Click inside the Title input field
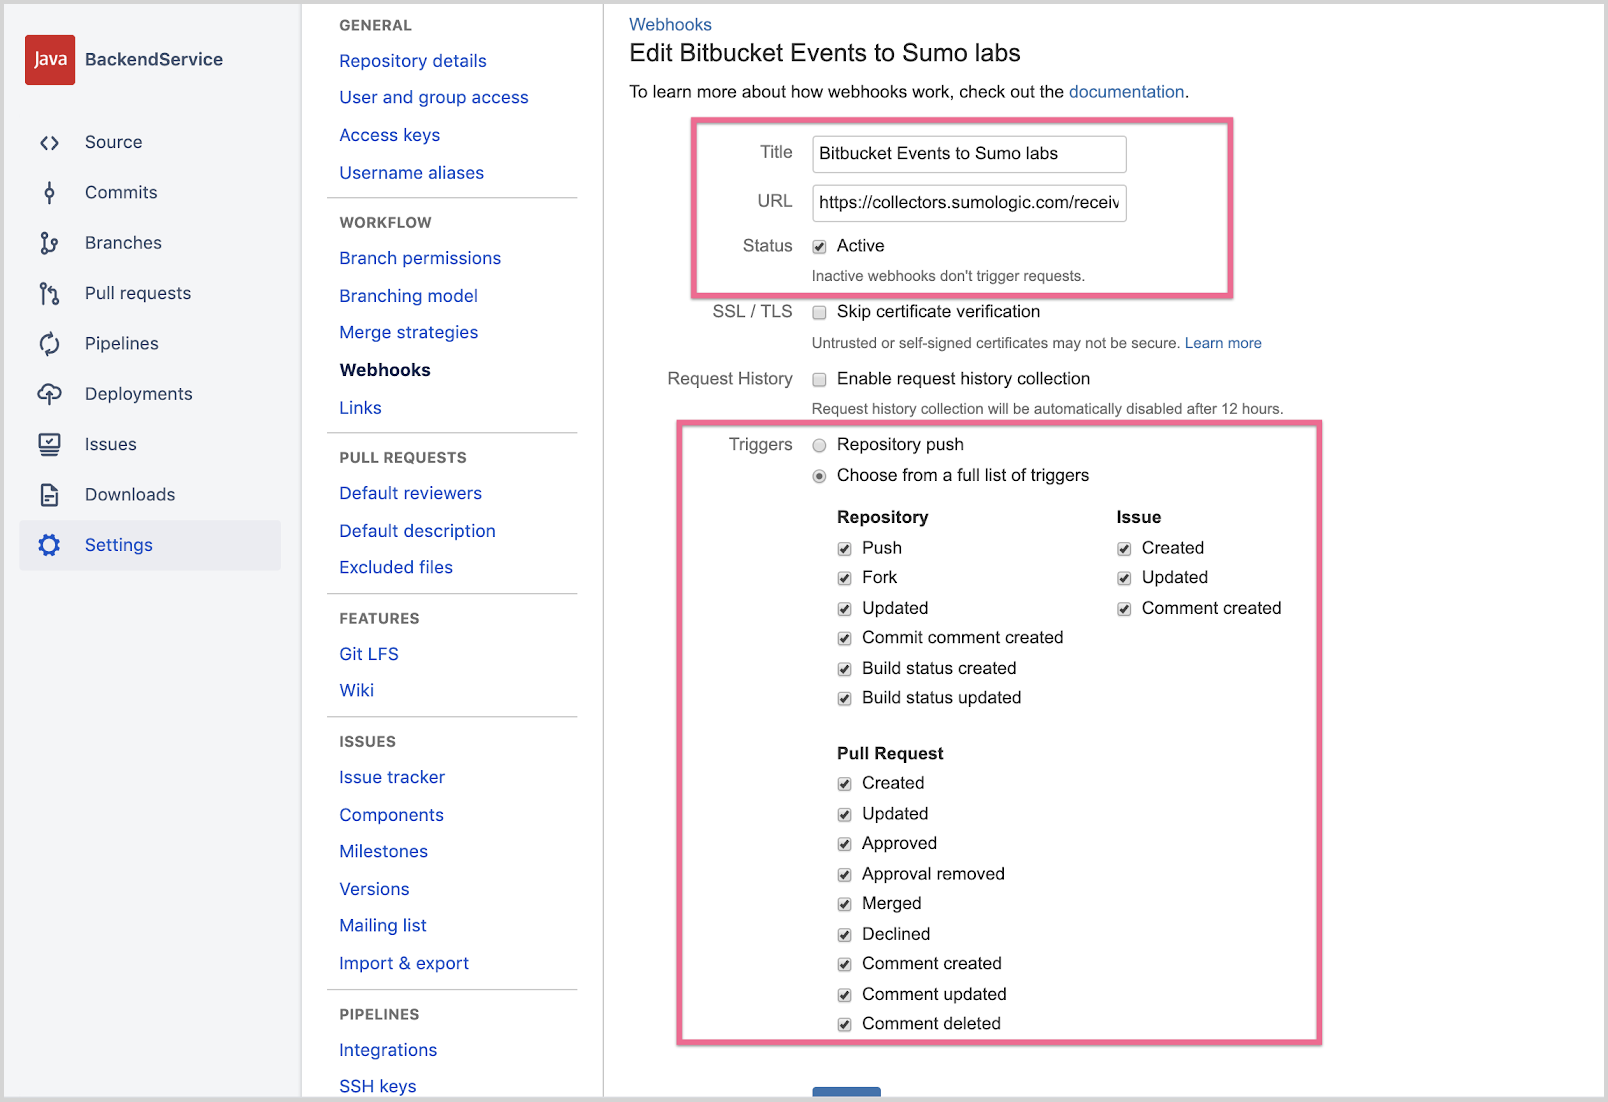Viewport: 1608px width, 1102px height. click(968, 153)
